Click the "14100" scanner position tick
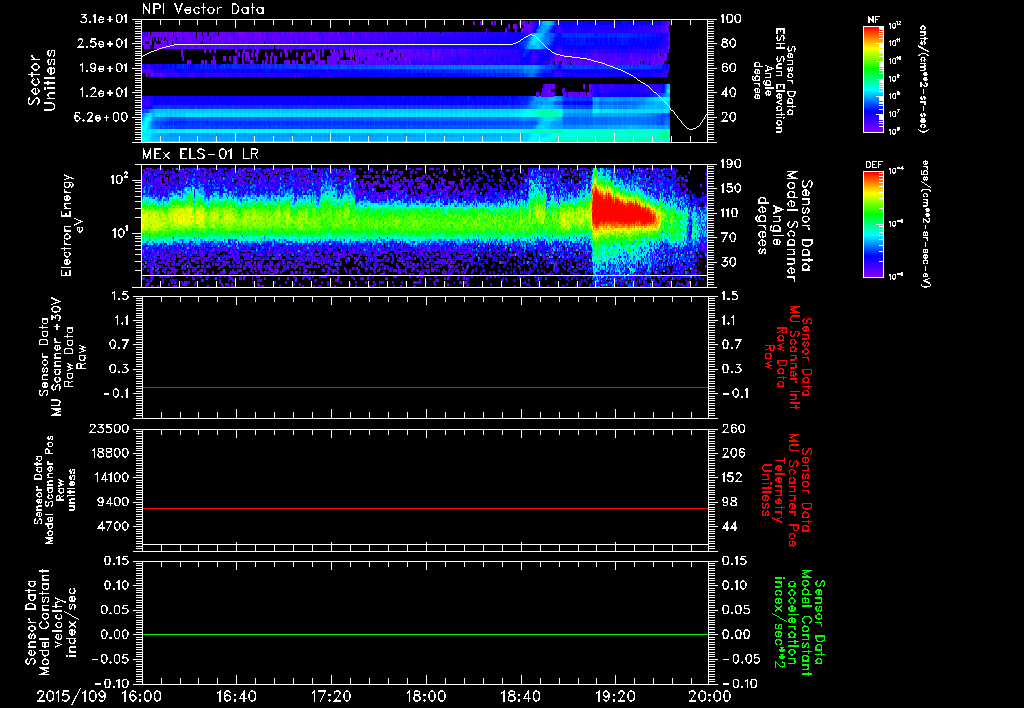The width and height of the screenshot is (1024, 708). point(110,477)
